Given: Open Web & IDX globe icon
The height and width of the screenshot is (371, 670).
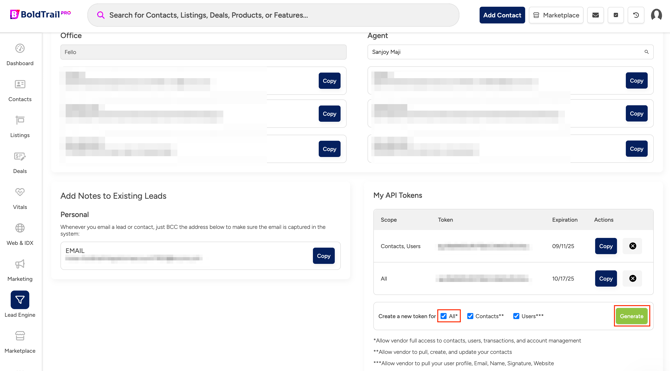Looking at the screenshot, I should [20, 228].
